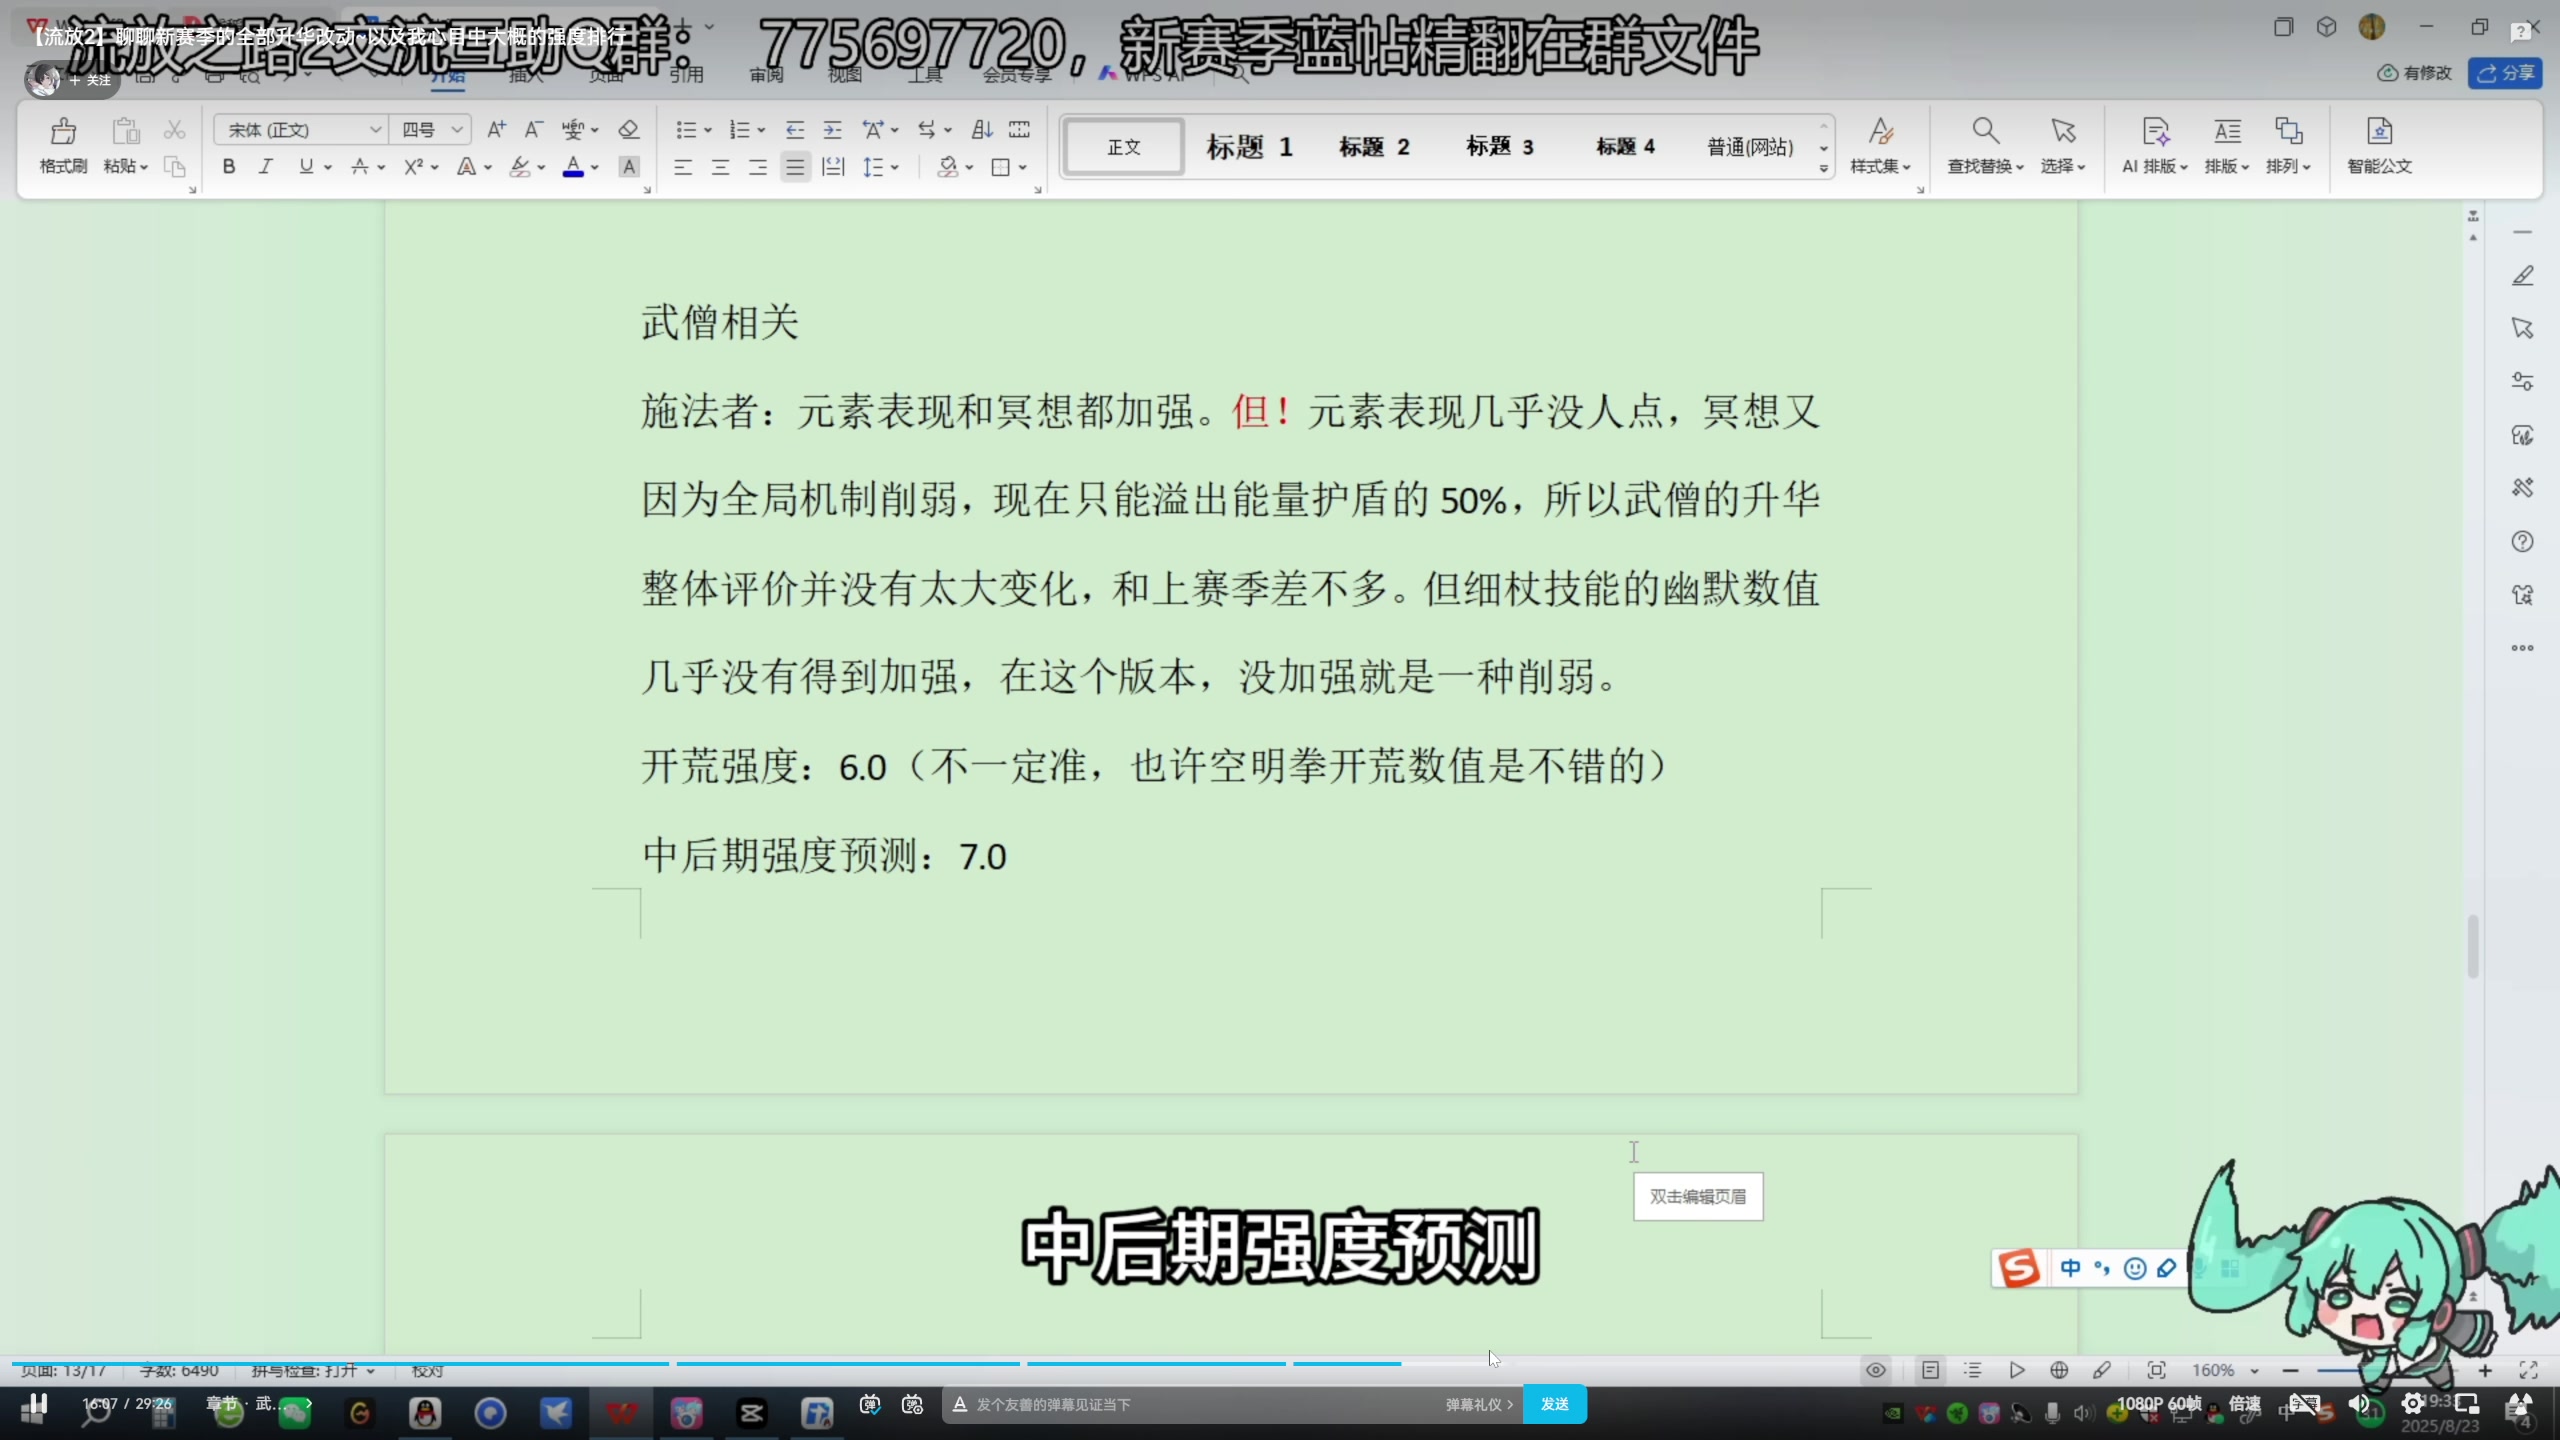Click the 倍速 playback speed button
This screenshot has height=1440, width=2560.
2245,1404
